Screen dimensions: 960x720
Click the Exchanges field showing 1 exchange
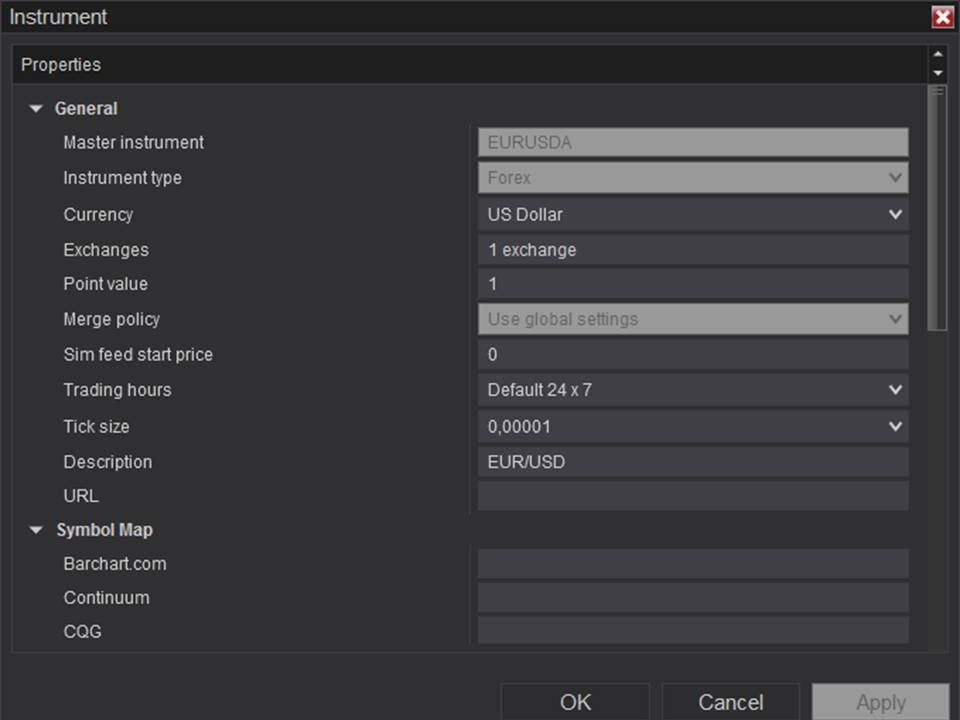pos(693,250)
